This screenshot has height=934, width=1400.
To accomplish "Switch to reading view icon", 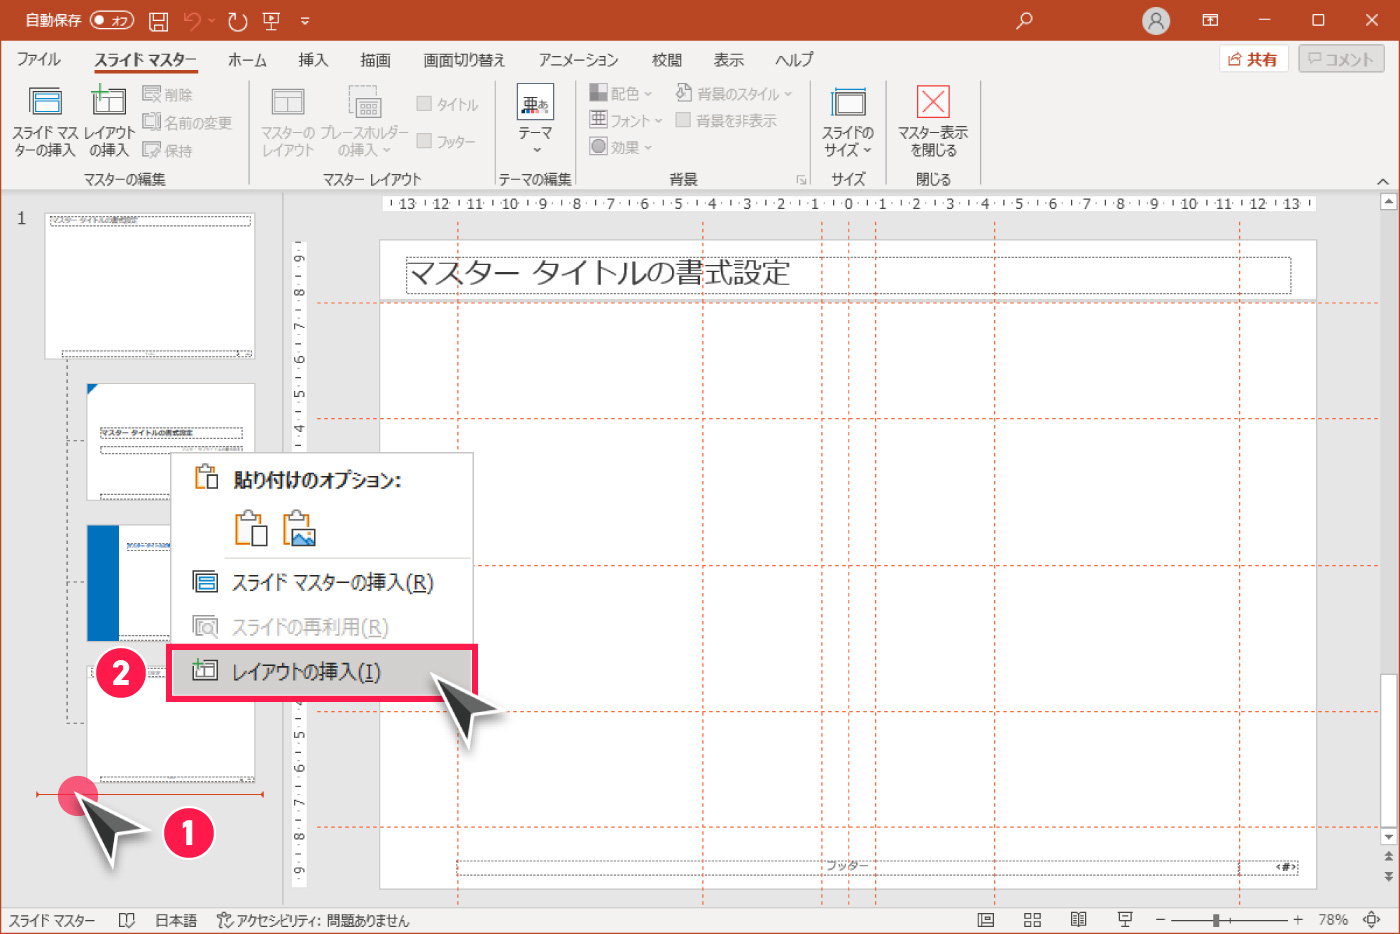I will [1079, 920].
